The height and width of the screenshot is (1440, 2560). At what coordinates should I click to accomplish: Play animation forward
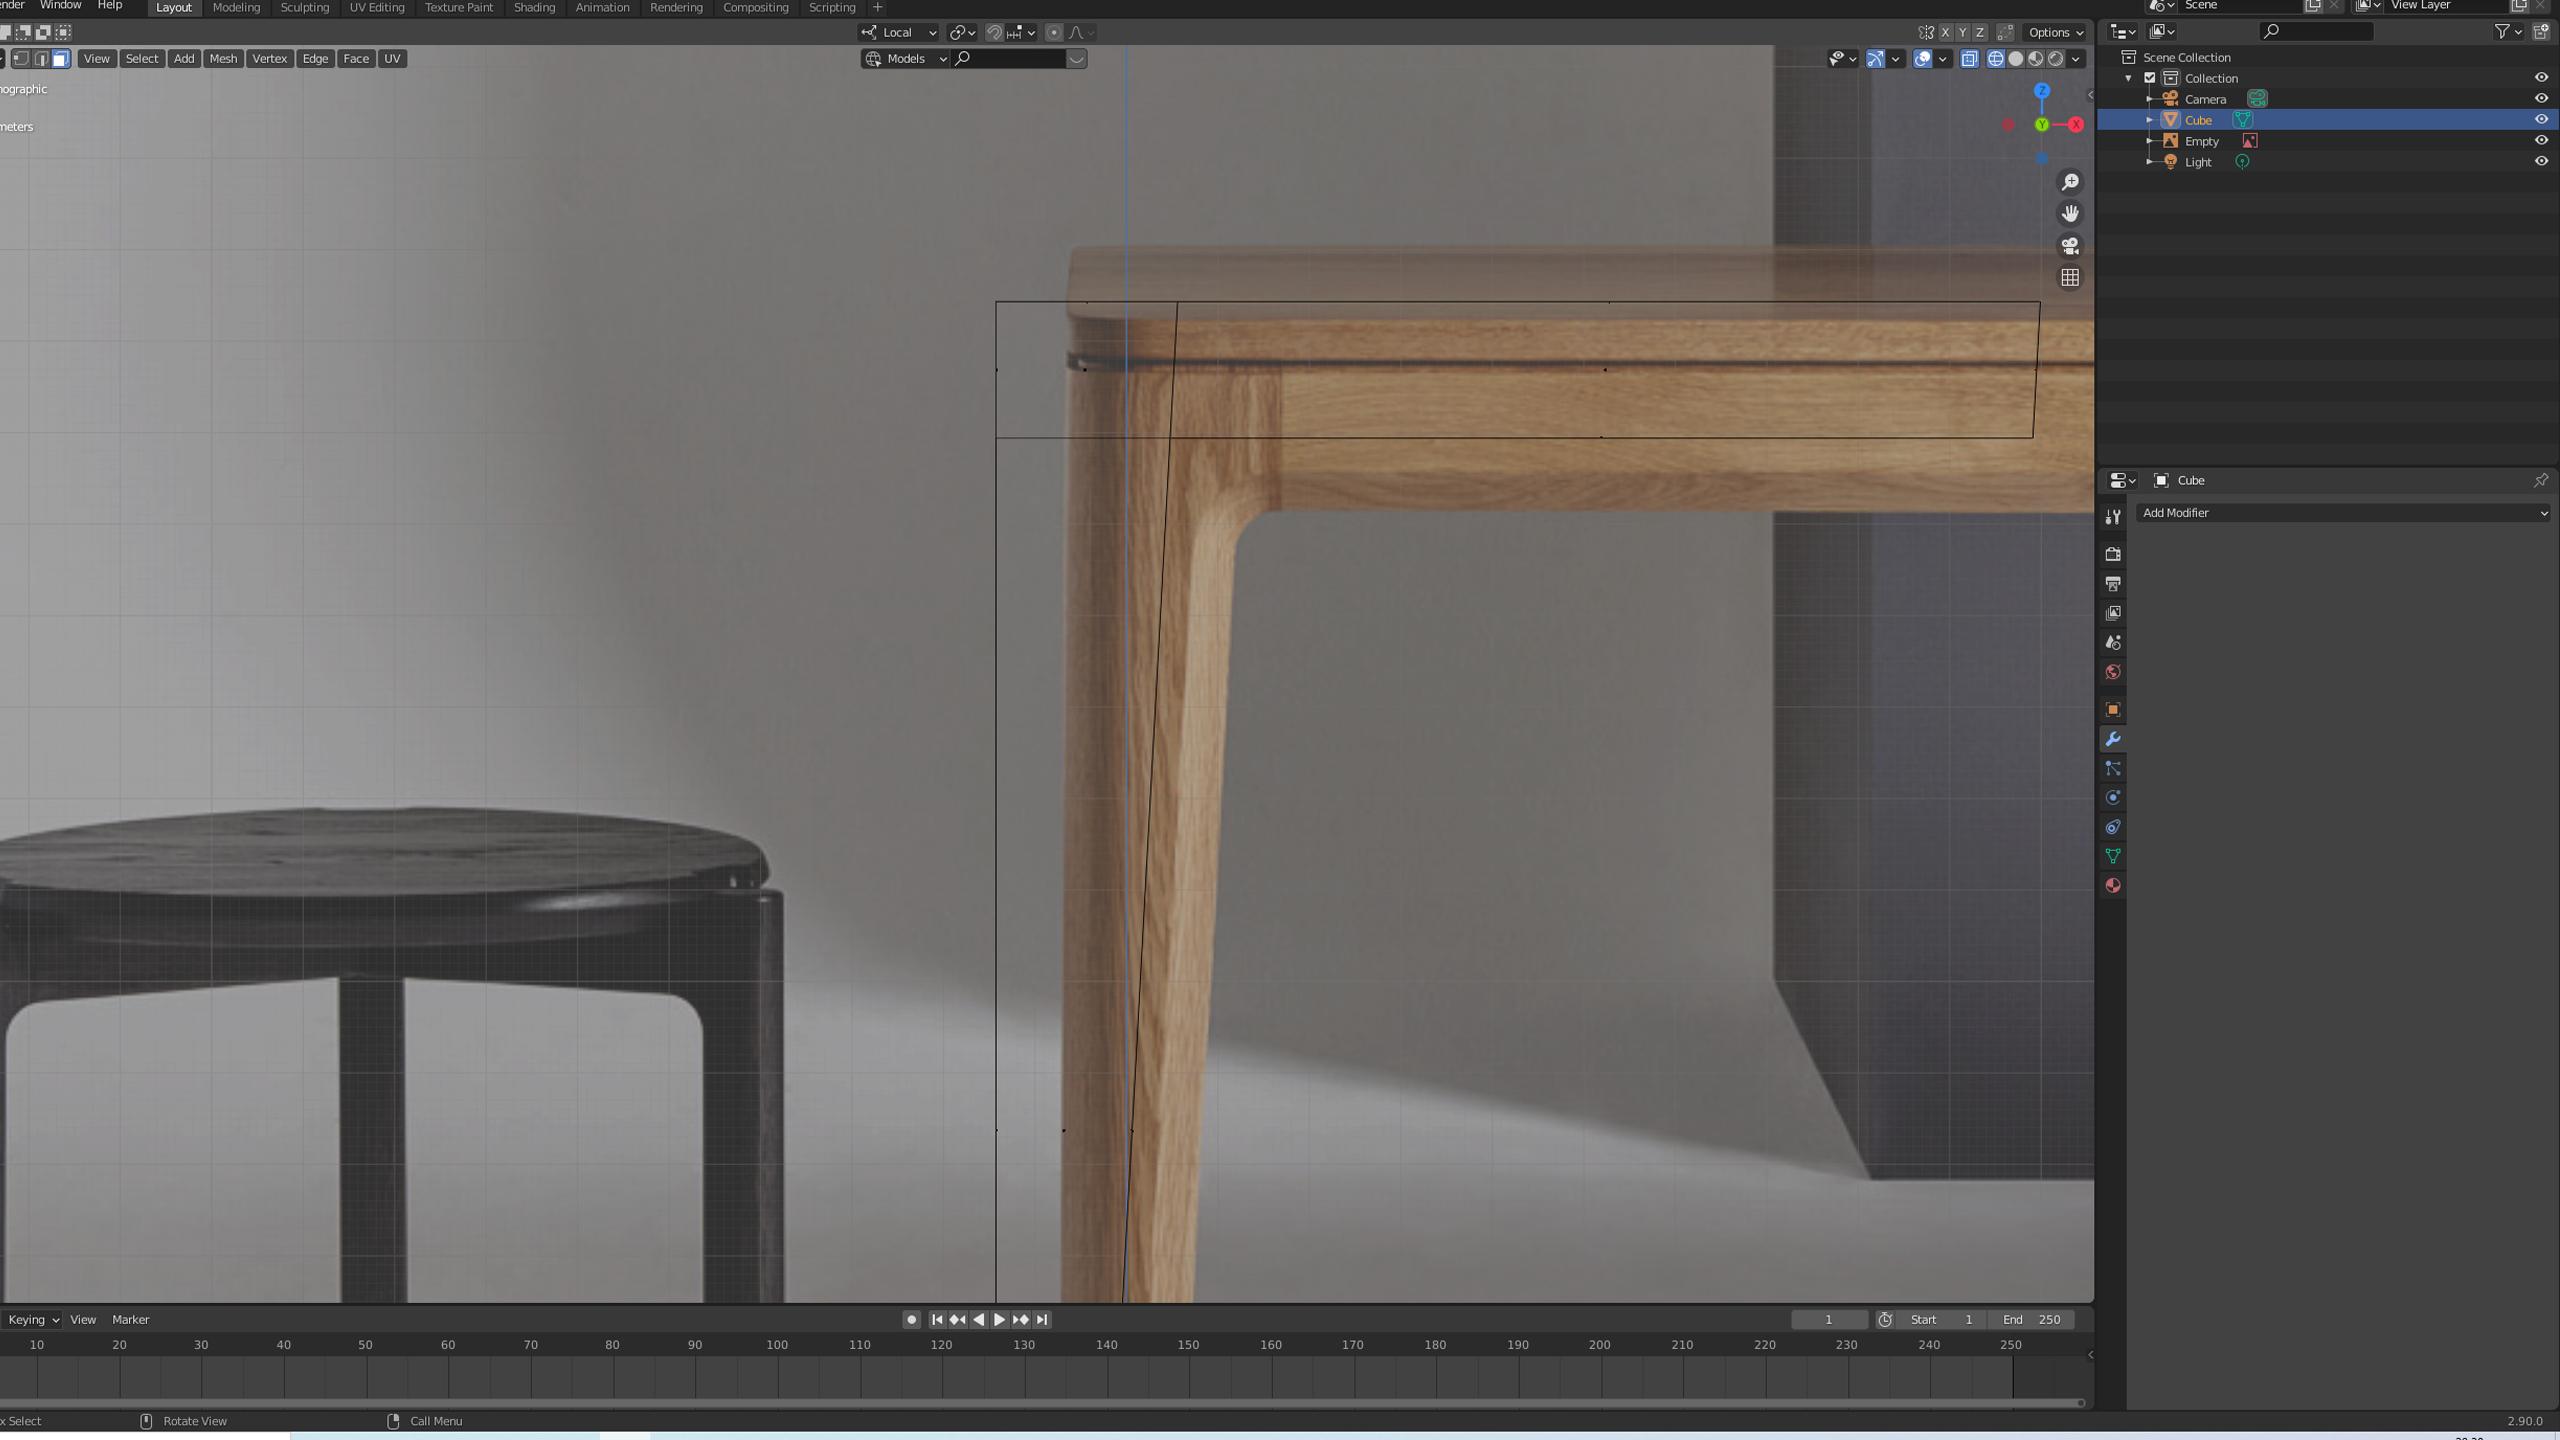999,1320
